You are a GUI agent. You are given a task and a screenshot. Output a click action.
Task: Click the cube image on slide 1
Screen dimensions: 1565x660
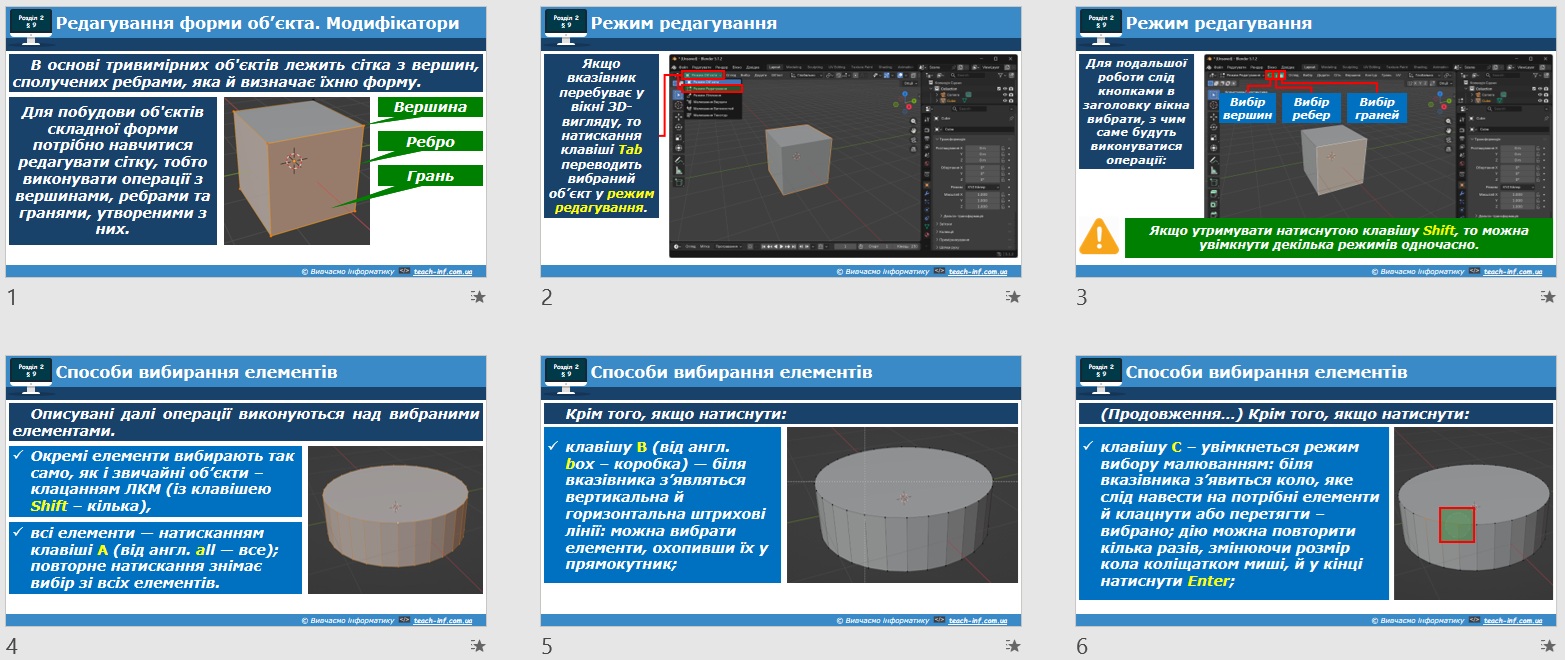click(297, 171)
